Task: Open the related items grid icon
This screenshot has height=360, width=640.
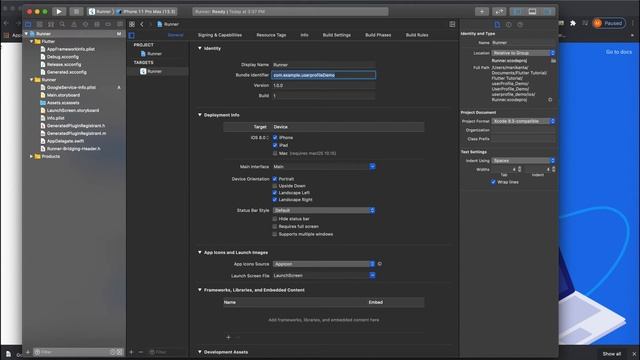Action: click(x=132, y=24)
